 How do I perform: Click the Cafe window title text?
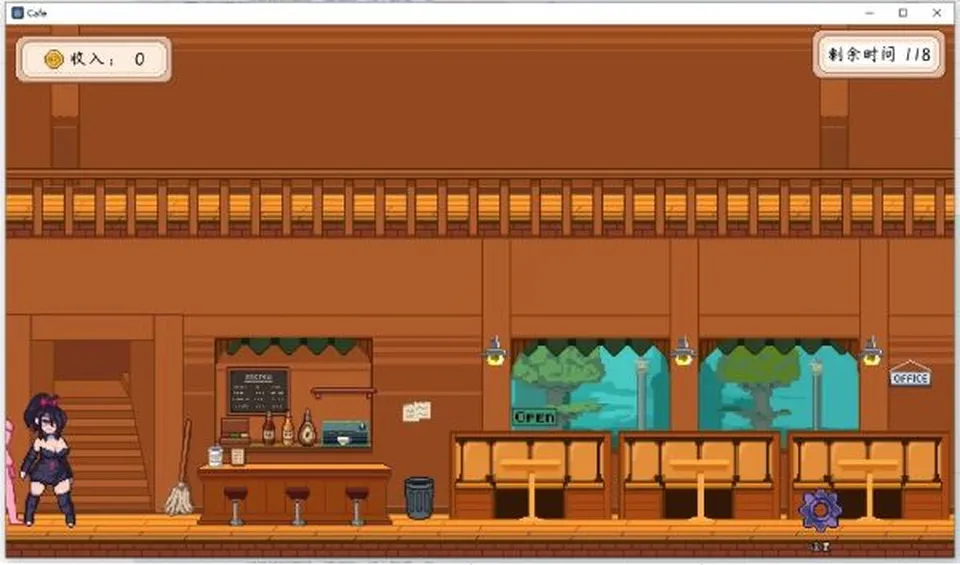point(37,13)
